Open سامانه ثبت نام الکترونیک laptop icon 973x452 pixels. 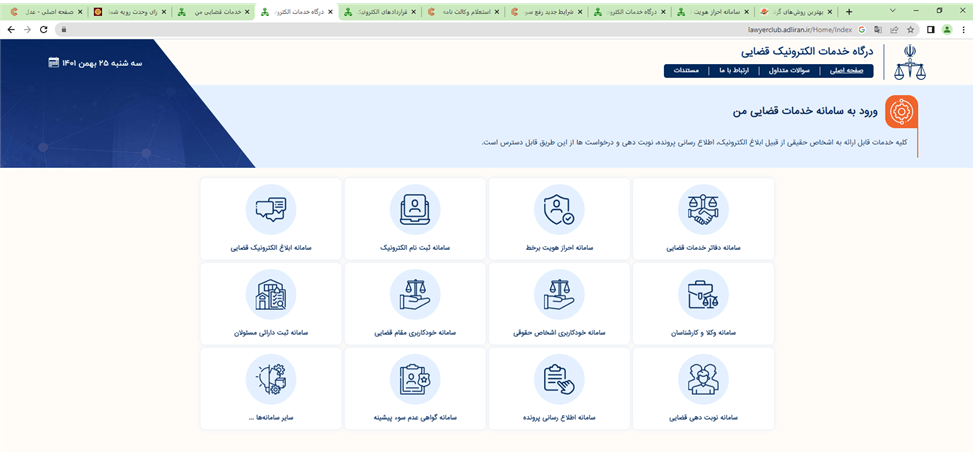415,210
